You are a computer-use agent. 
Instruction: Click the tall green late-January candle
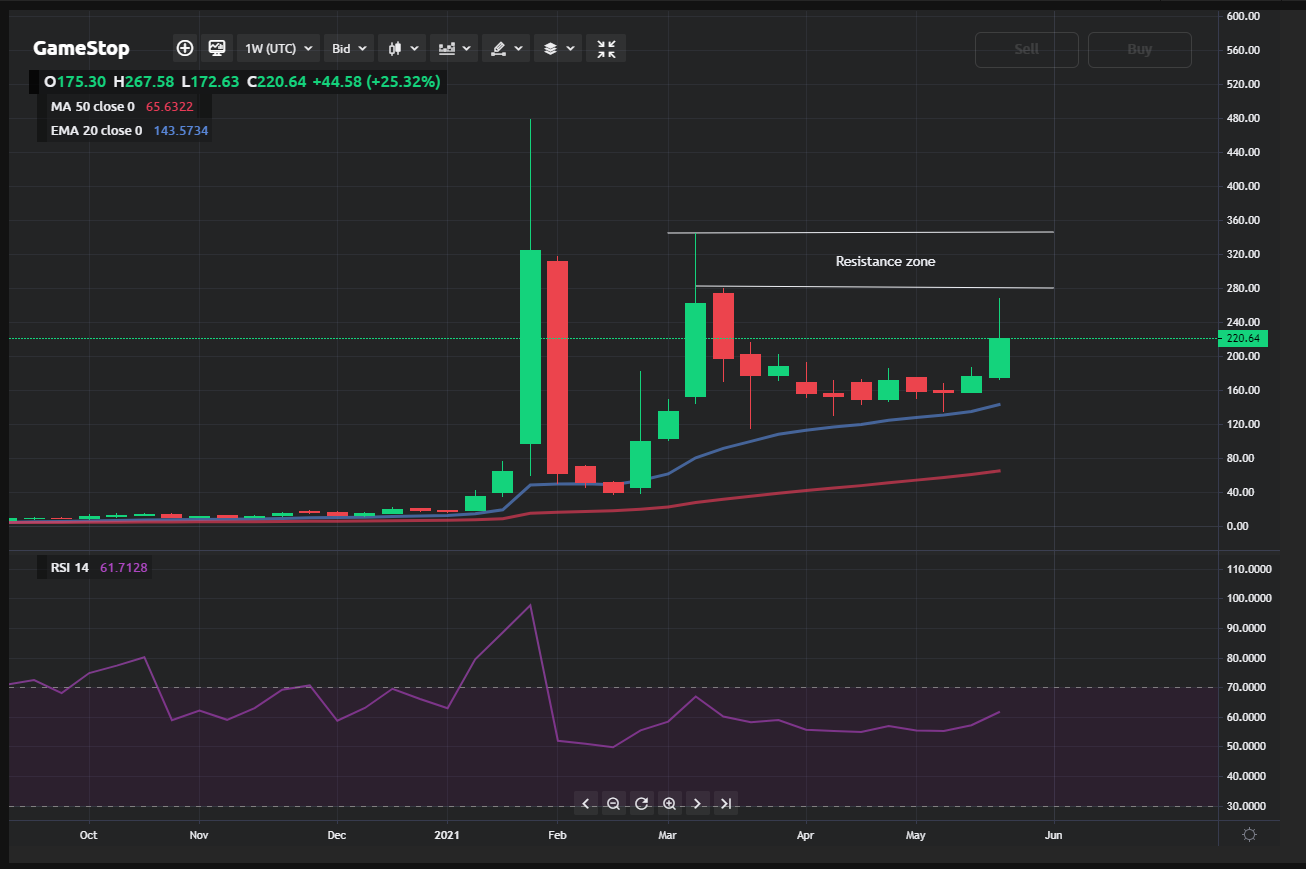point(530,346)
